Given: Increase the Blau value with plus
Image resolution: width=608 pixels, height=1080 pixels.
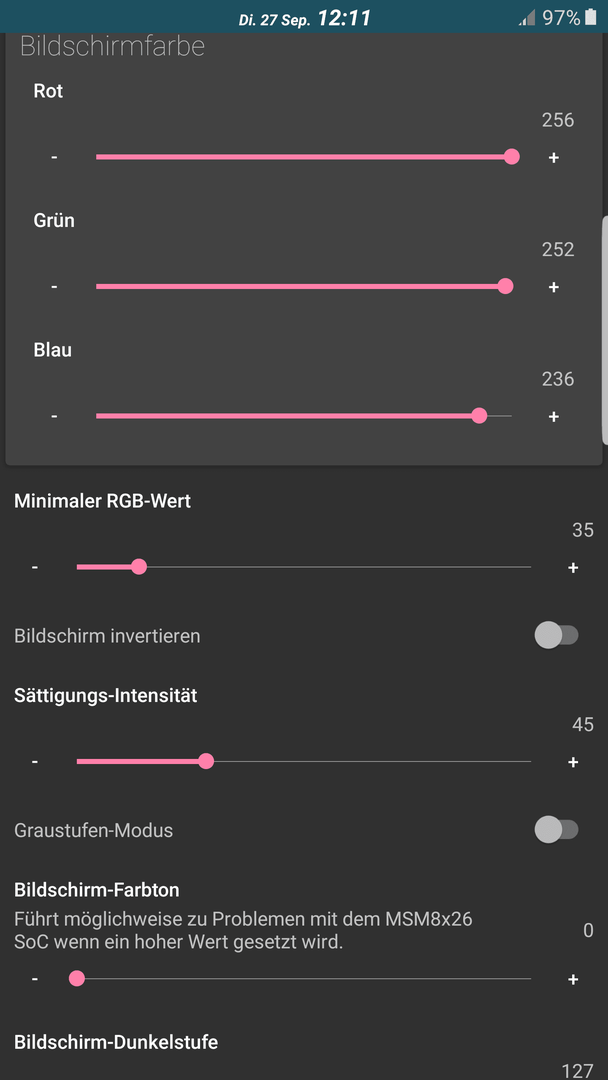Looking at the screenshot, I should tap(554, 417).
